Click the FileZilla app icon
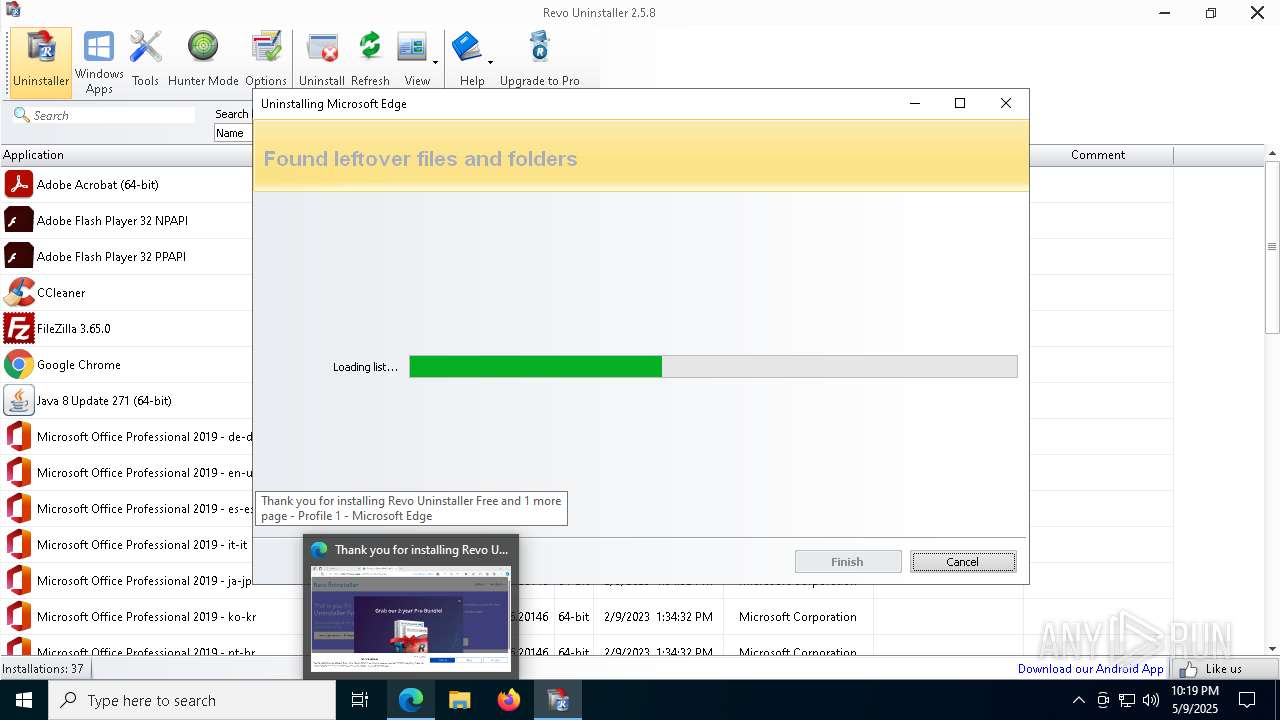 pos(19,329)
